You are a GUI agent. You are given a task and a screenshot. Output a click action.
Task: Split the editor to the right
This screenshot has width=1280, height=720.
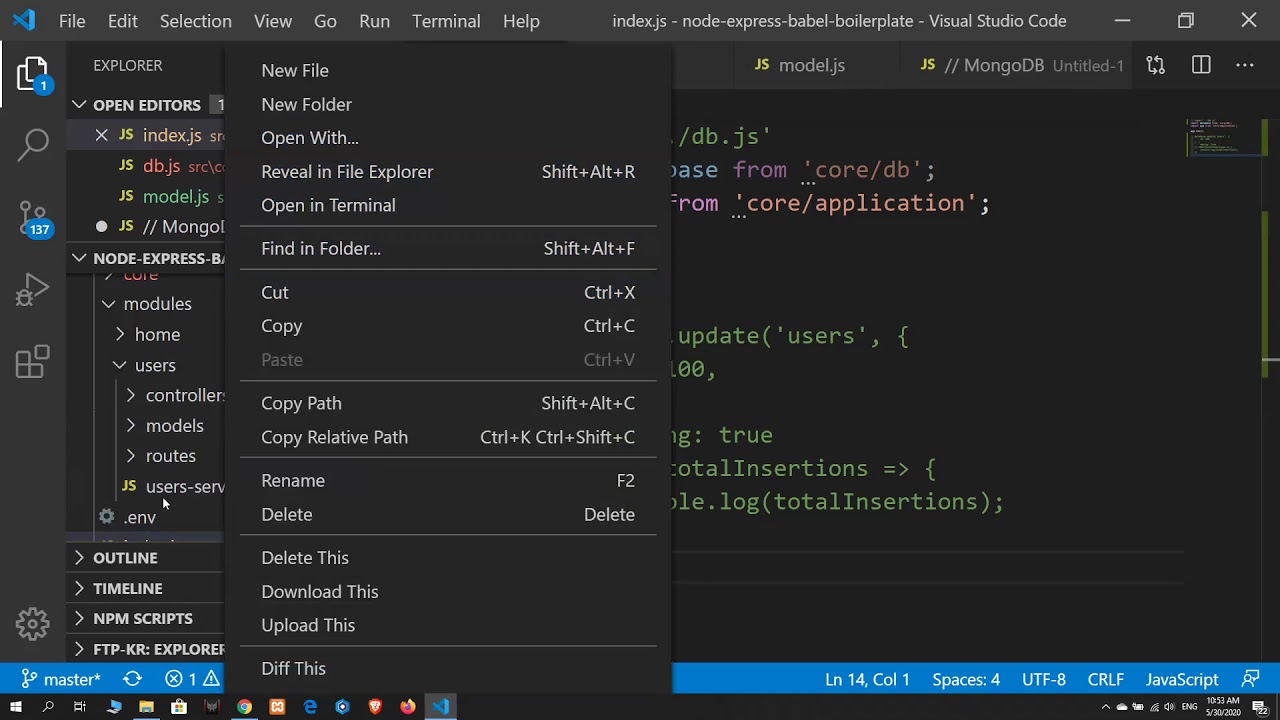(1201, 65)
